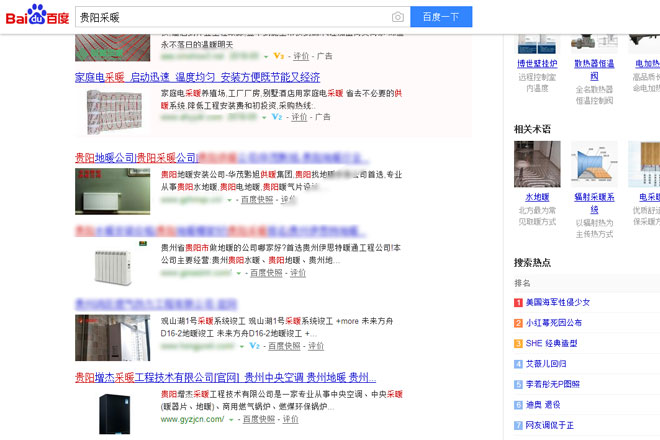Viewport: 660px width, 440px height.
Task: Click the V2 badge of the 观山湖1号 result
Action: pos(255,346)
